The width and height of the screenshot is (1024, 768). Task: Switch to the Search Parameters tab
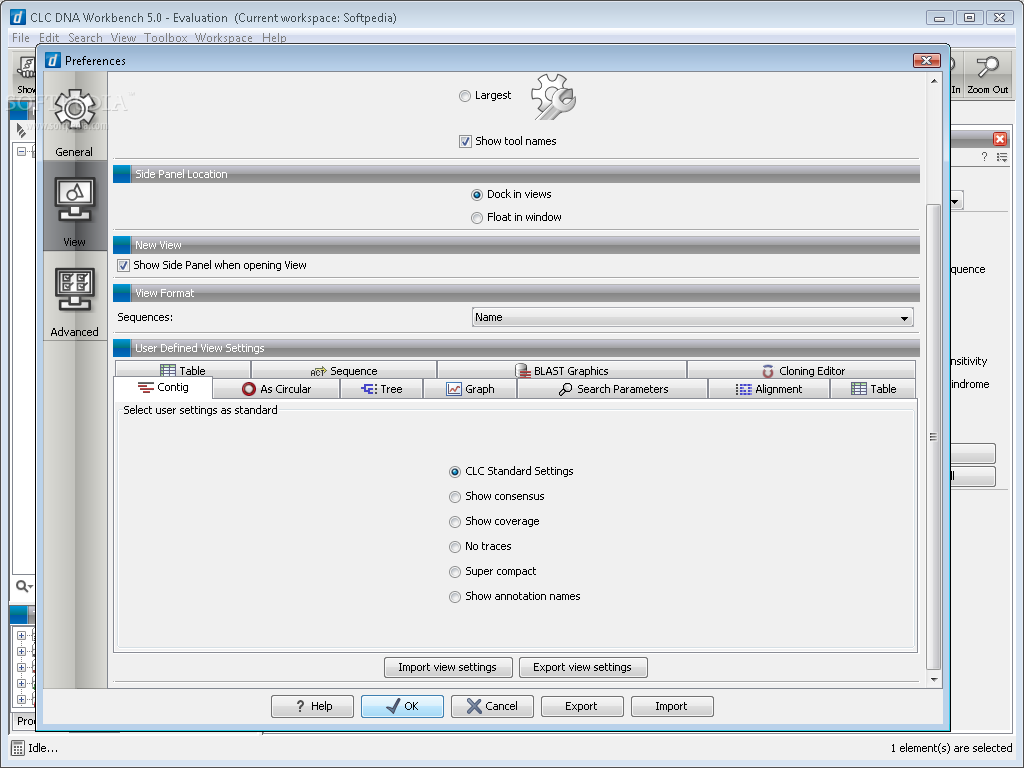click(x=613, y=389)
